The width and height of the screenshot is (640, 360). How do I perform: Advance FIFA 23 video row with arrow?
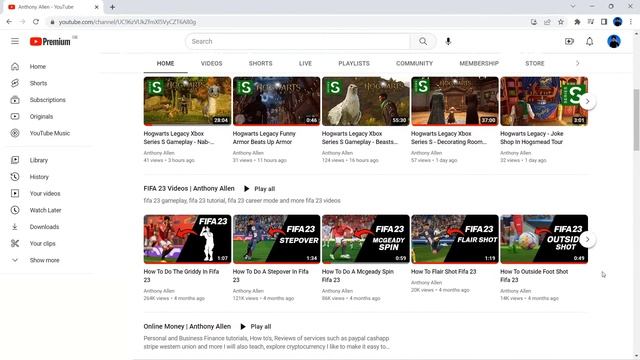click(587, 239)
